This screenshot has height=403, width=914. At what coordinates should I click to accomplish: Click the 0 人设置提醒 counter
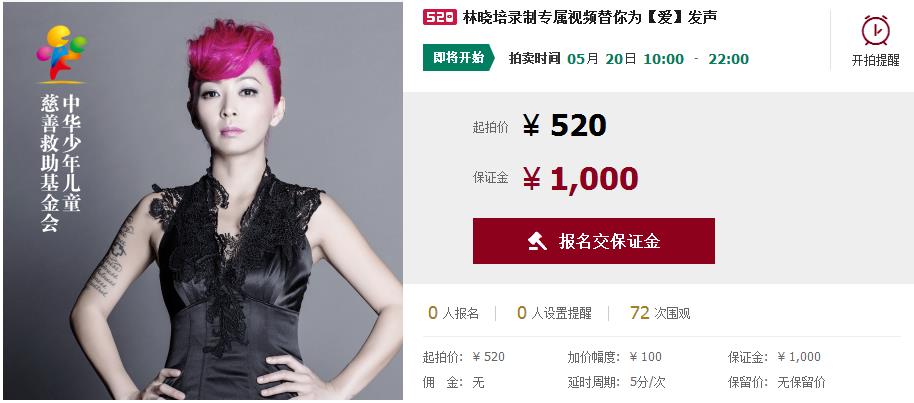coord(554,313)
